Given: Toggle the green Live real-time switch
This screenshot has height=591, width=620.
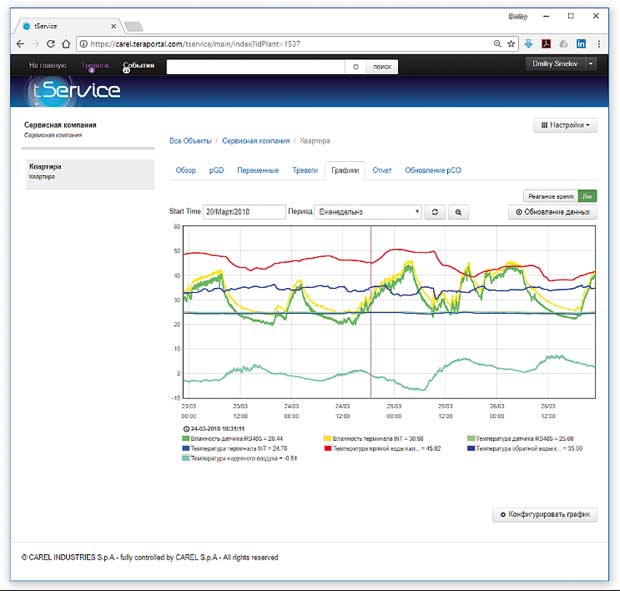Looking at the screenshot, I should [x=587, y=196].
